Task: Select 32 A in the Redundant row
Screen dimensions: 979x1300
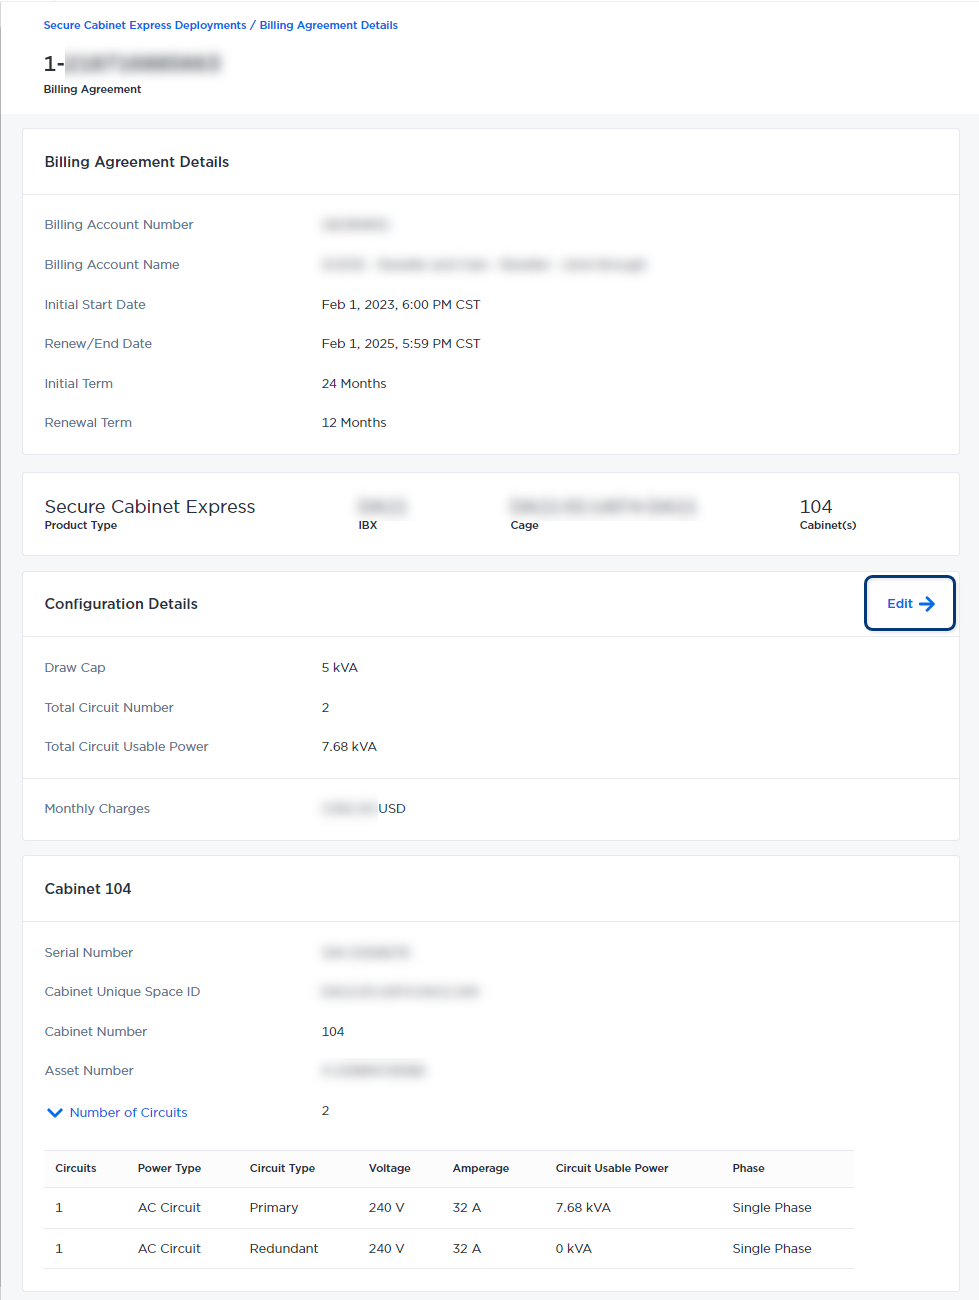Action: [467, 1249]
